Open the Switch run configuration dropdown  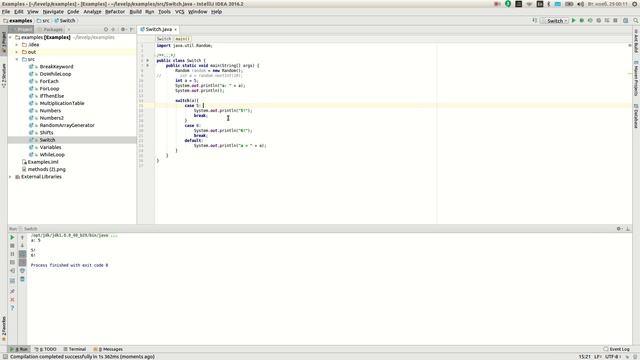555,21
